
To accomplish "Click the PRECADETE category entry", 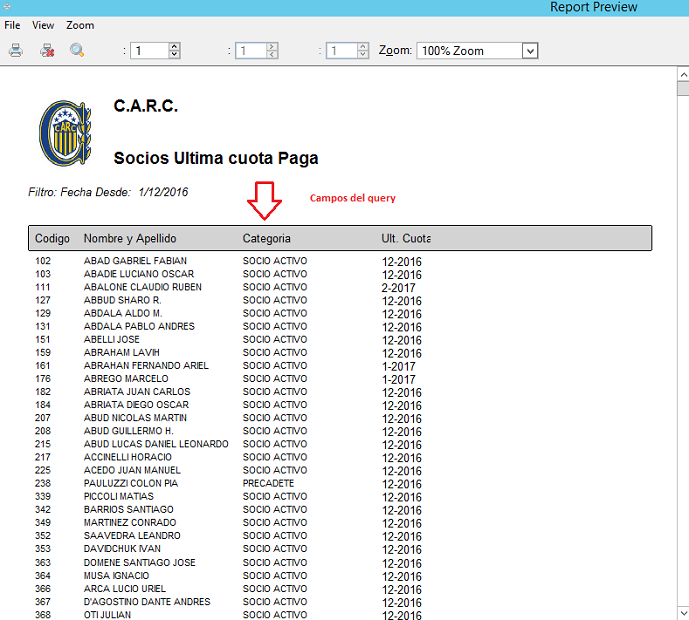I will click(268, 483).
